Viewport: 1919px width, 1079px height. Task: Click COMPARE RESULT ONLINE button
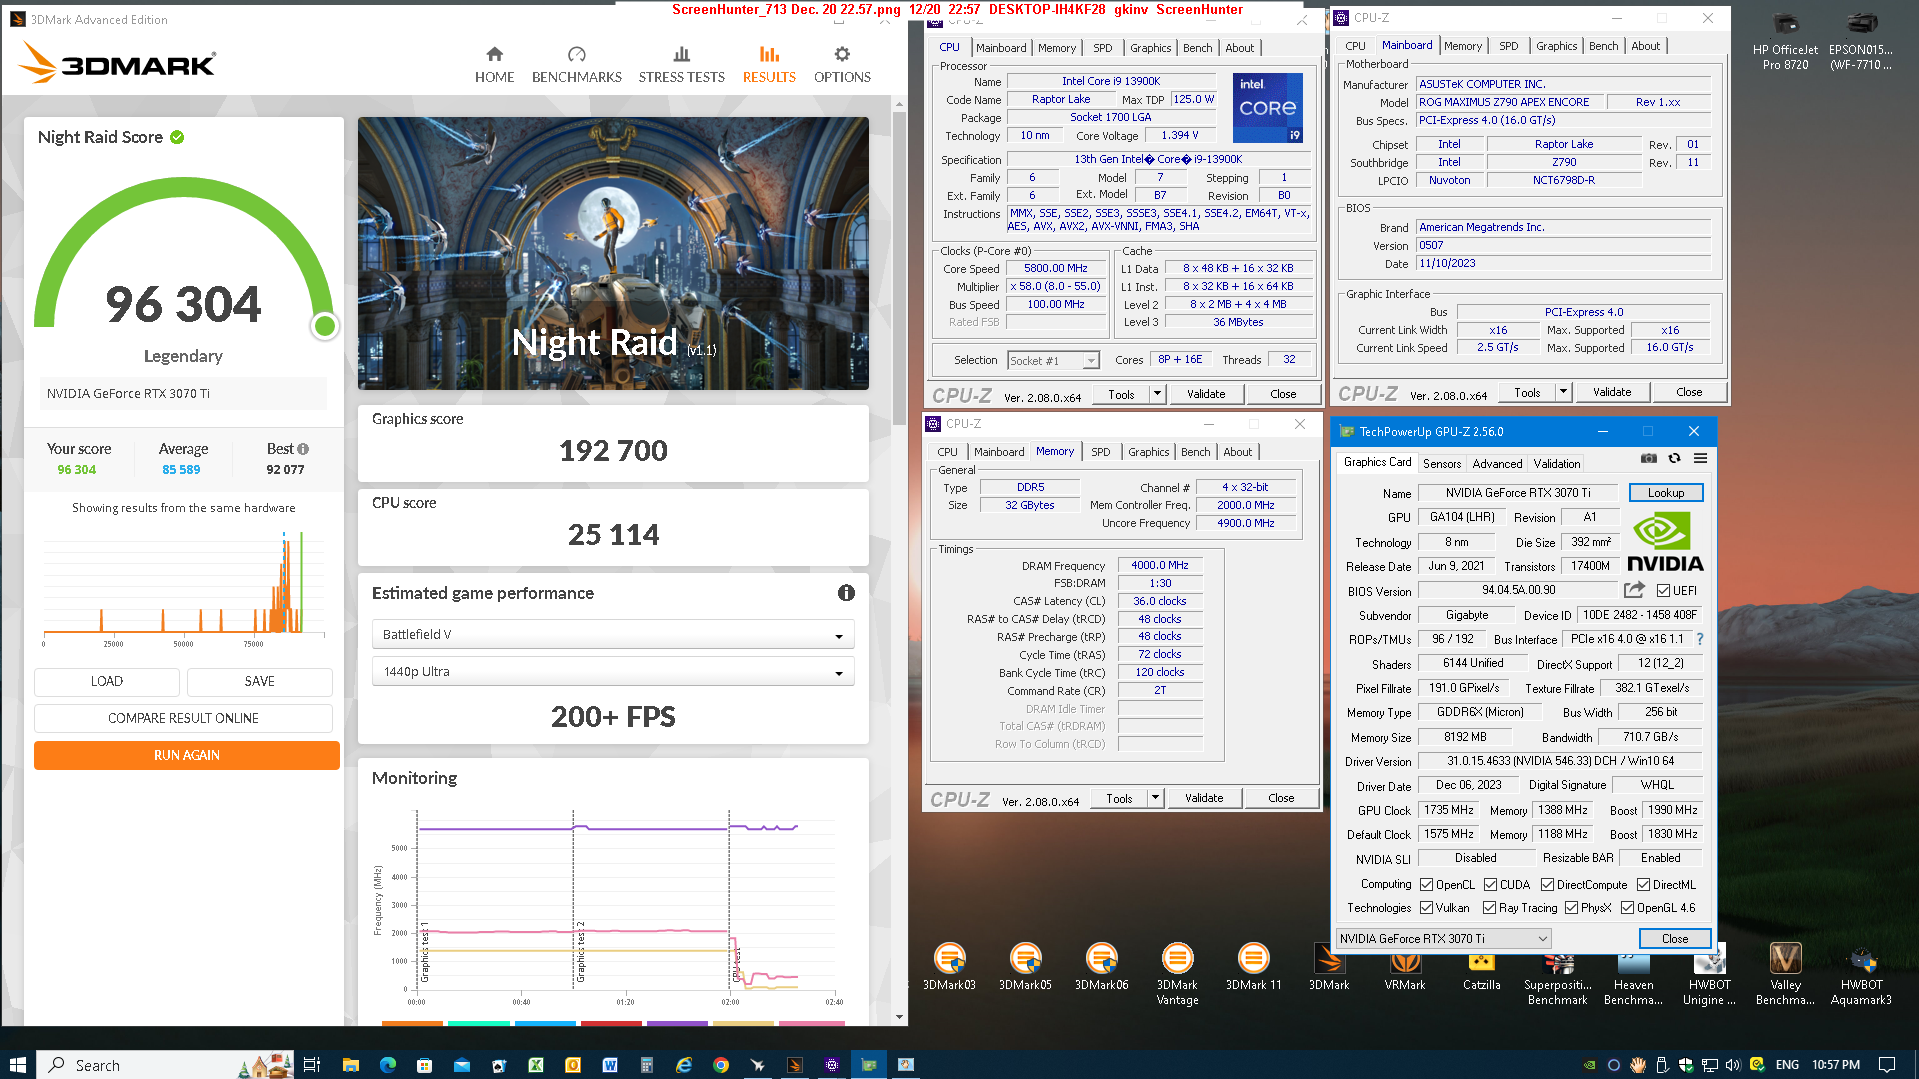point(183,718)
